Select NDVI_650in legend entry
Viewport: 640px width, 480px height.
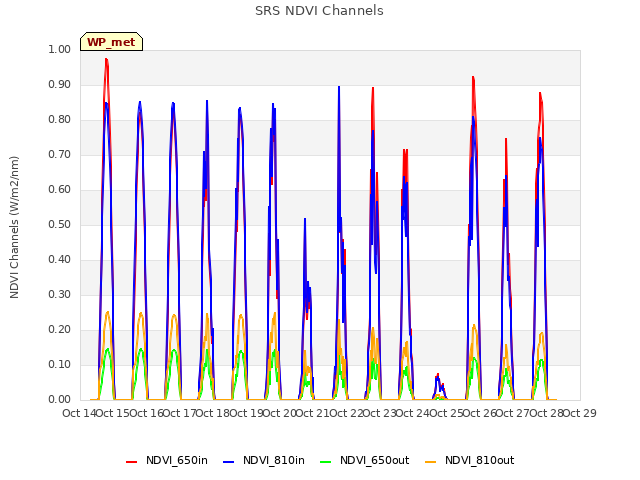[x=167, y=460]
